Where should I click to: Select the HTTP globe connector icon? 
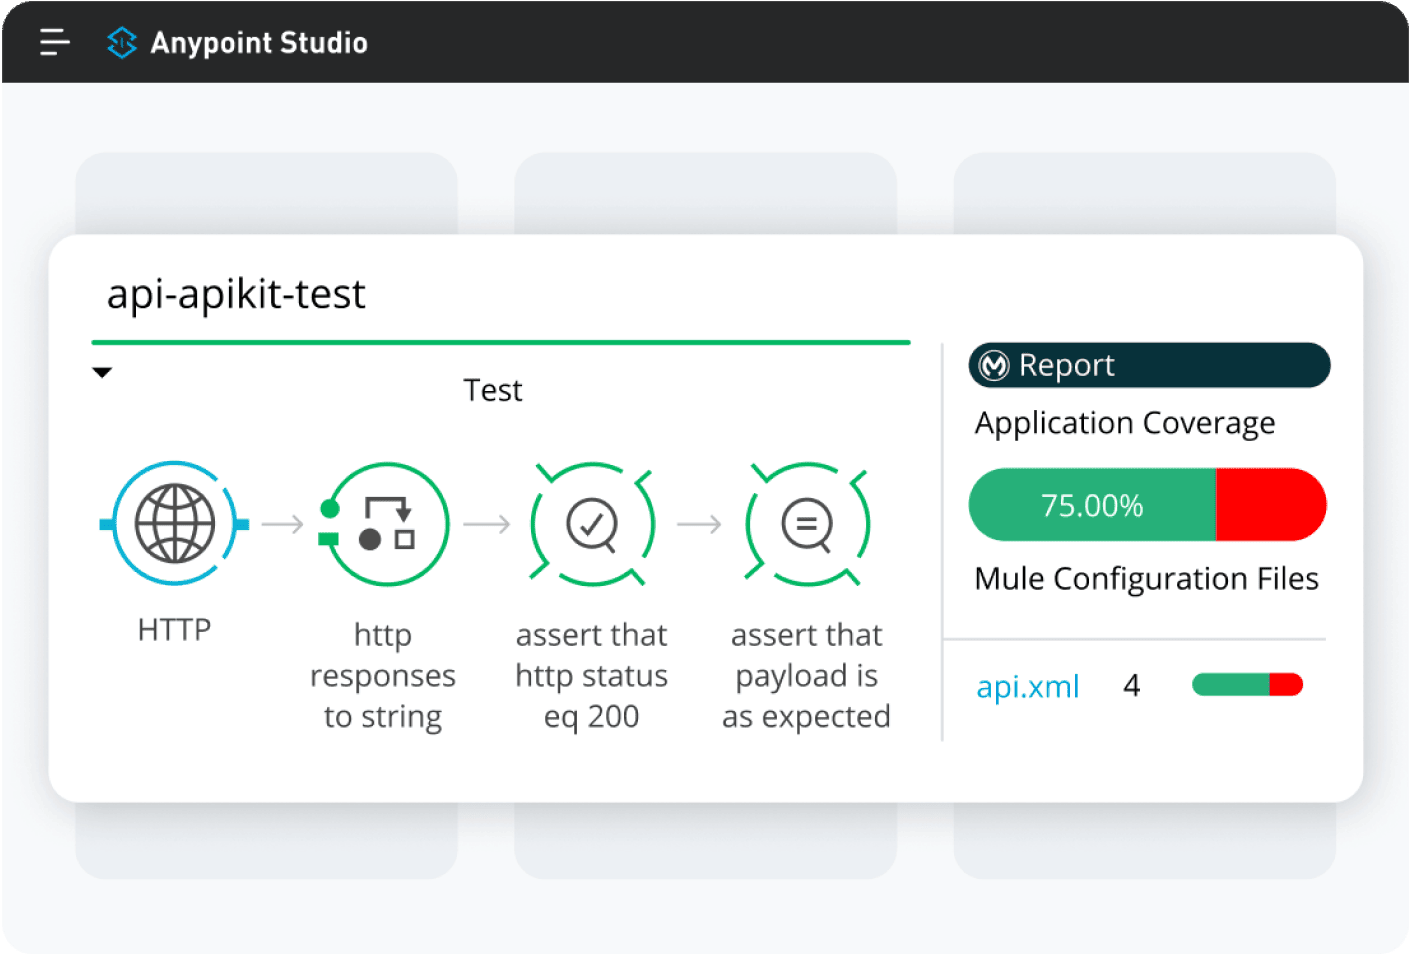(175, 524)
